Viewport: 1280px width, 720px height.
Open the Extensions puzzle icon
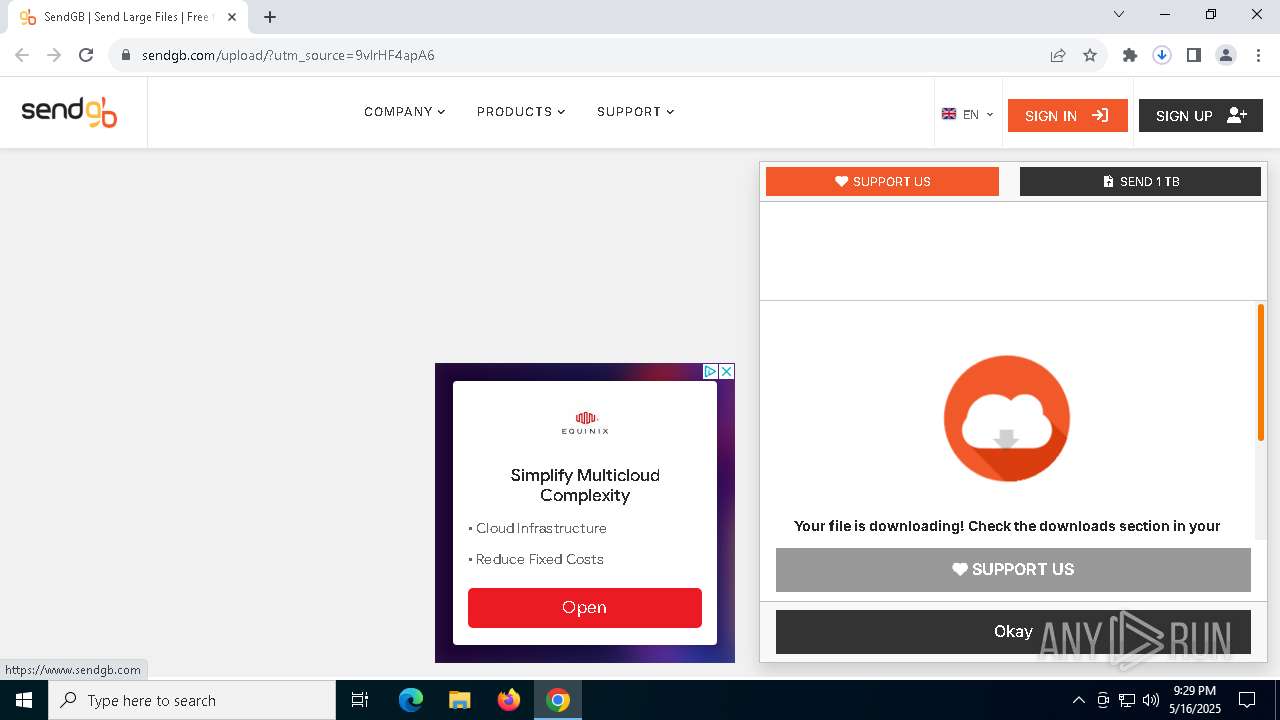pyautogui.click(x=1130, y=55)
